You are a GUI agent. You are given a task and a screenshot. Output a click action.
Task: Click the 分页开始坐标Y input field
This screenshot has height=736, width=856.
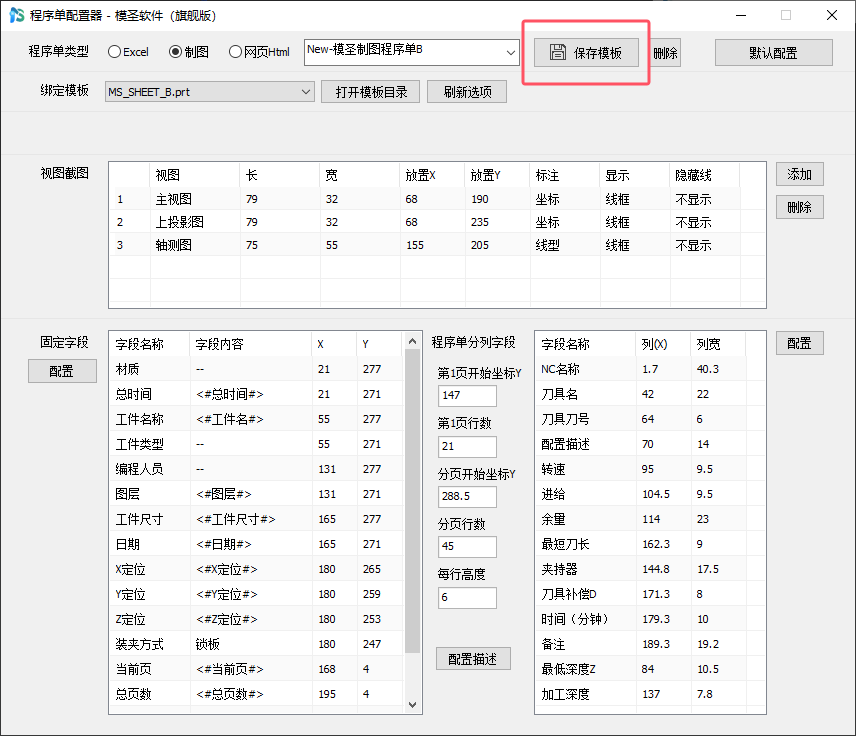coord(467,496)
